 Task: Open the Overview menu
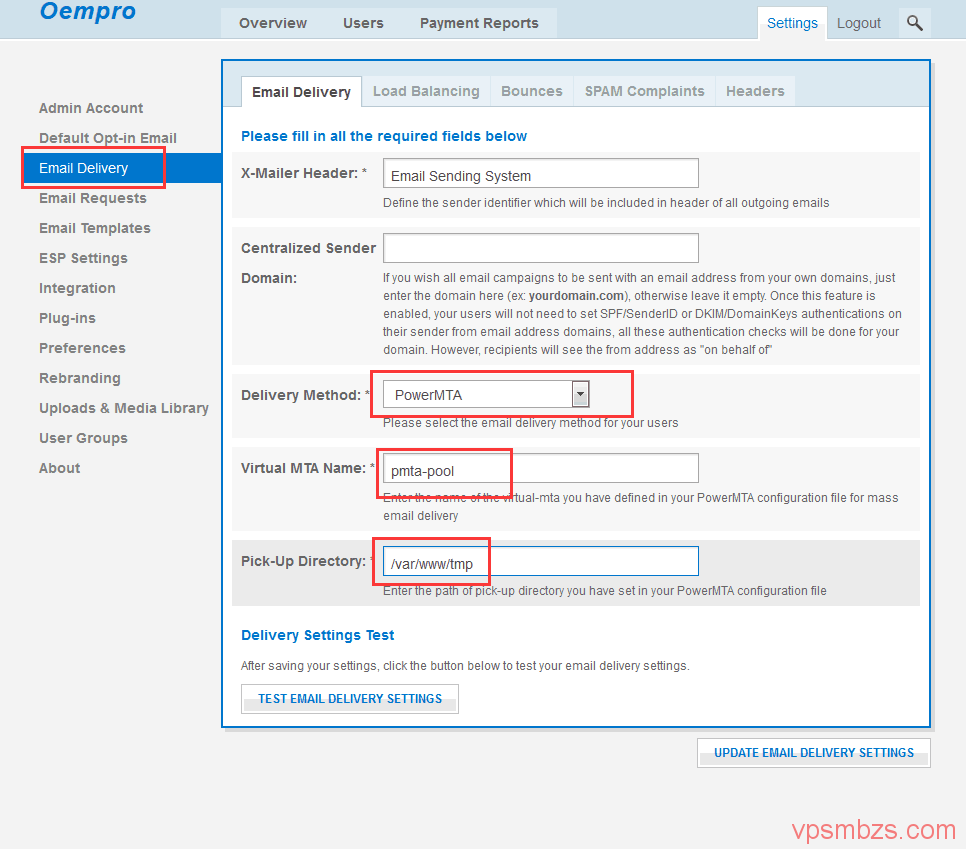(272, 23)
